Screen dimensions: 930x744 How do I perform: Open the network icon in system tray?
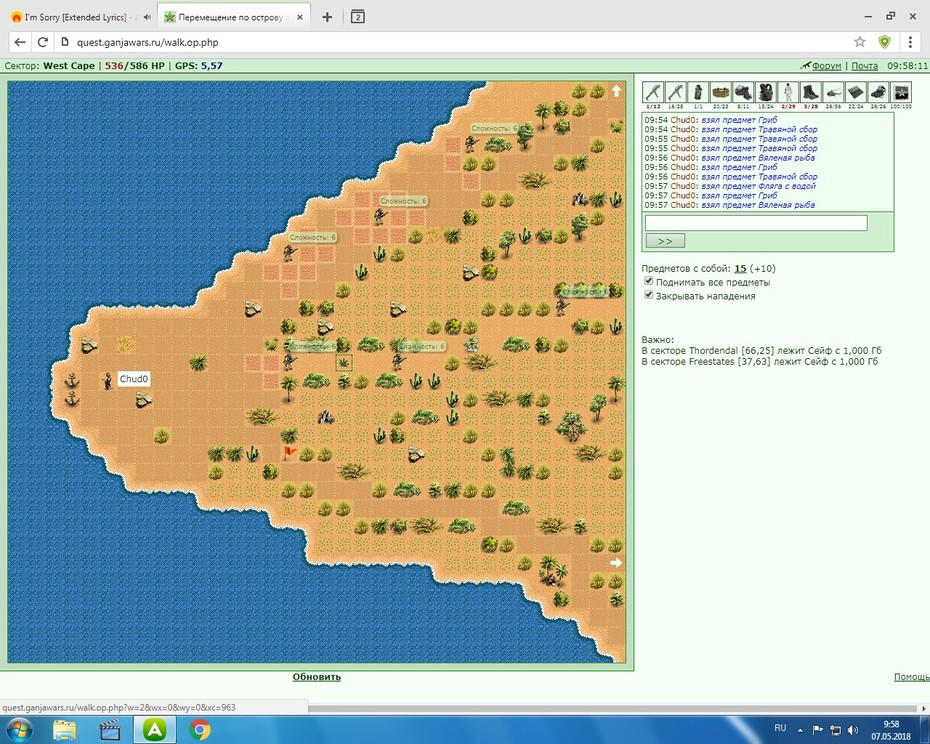[x=835, y=730]
